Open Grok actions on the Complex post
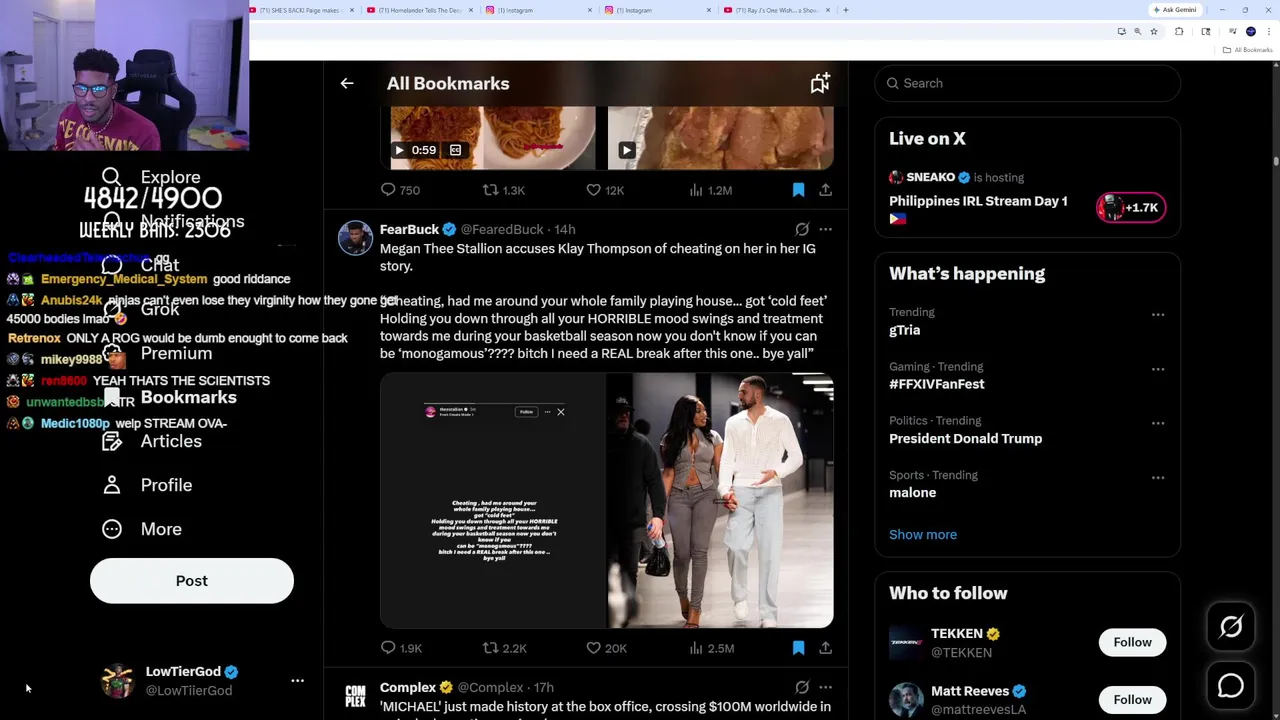 [x=802, y=688]
